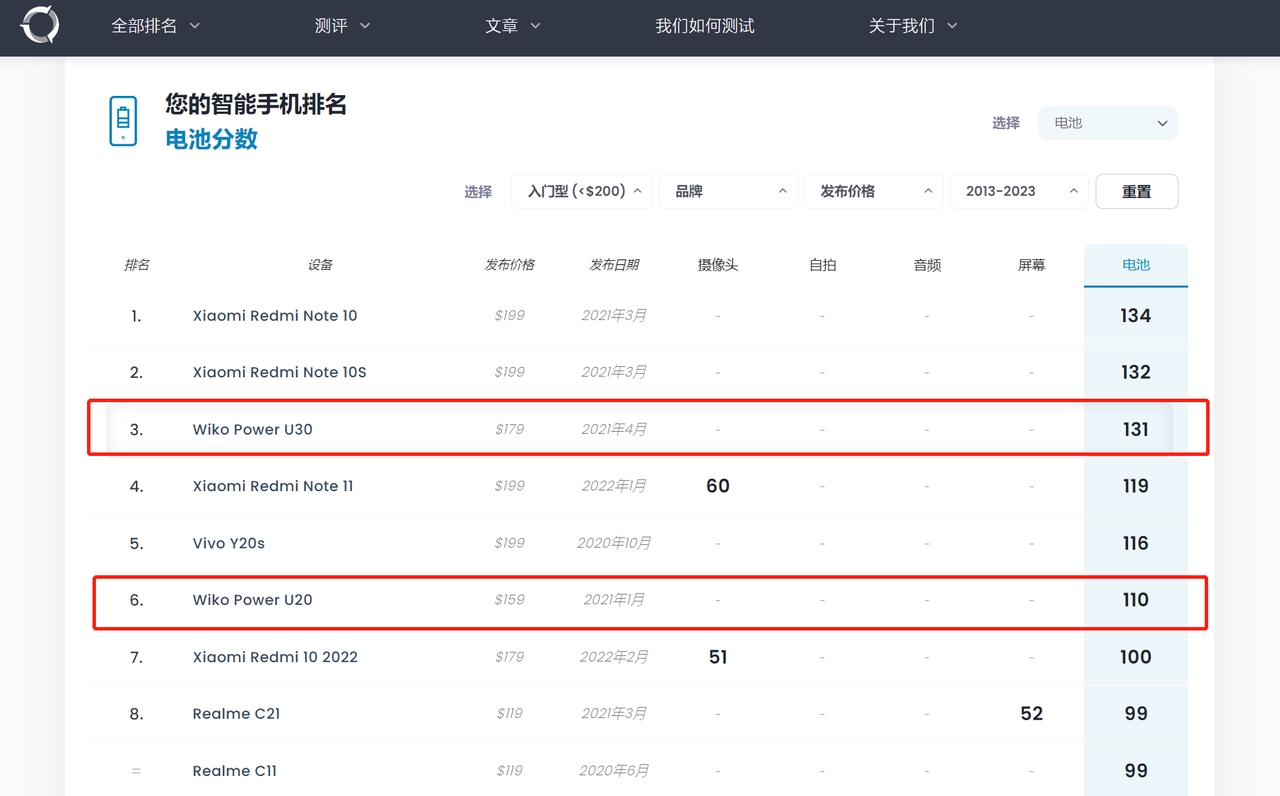The width and height of the screenshot is (1280, 796).
Task: Expand the 电池 score selection dropdown
Action: [x=1108, y=123]
